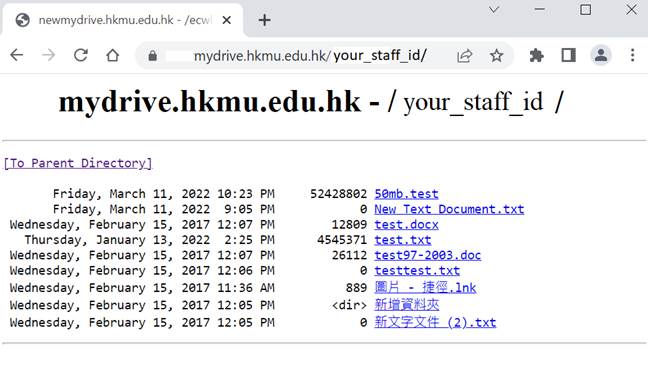
Task: Open the Chrome three-dot menu
Action: pos(632,55)
